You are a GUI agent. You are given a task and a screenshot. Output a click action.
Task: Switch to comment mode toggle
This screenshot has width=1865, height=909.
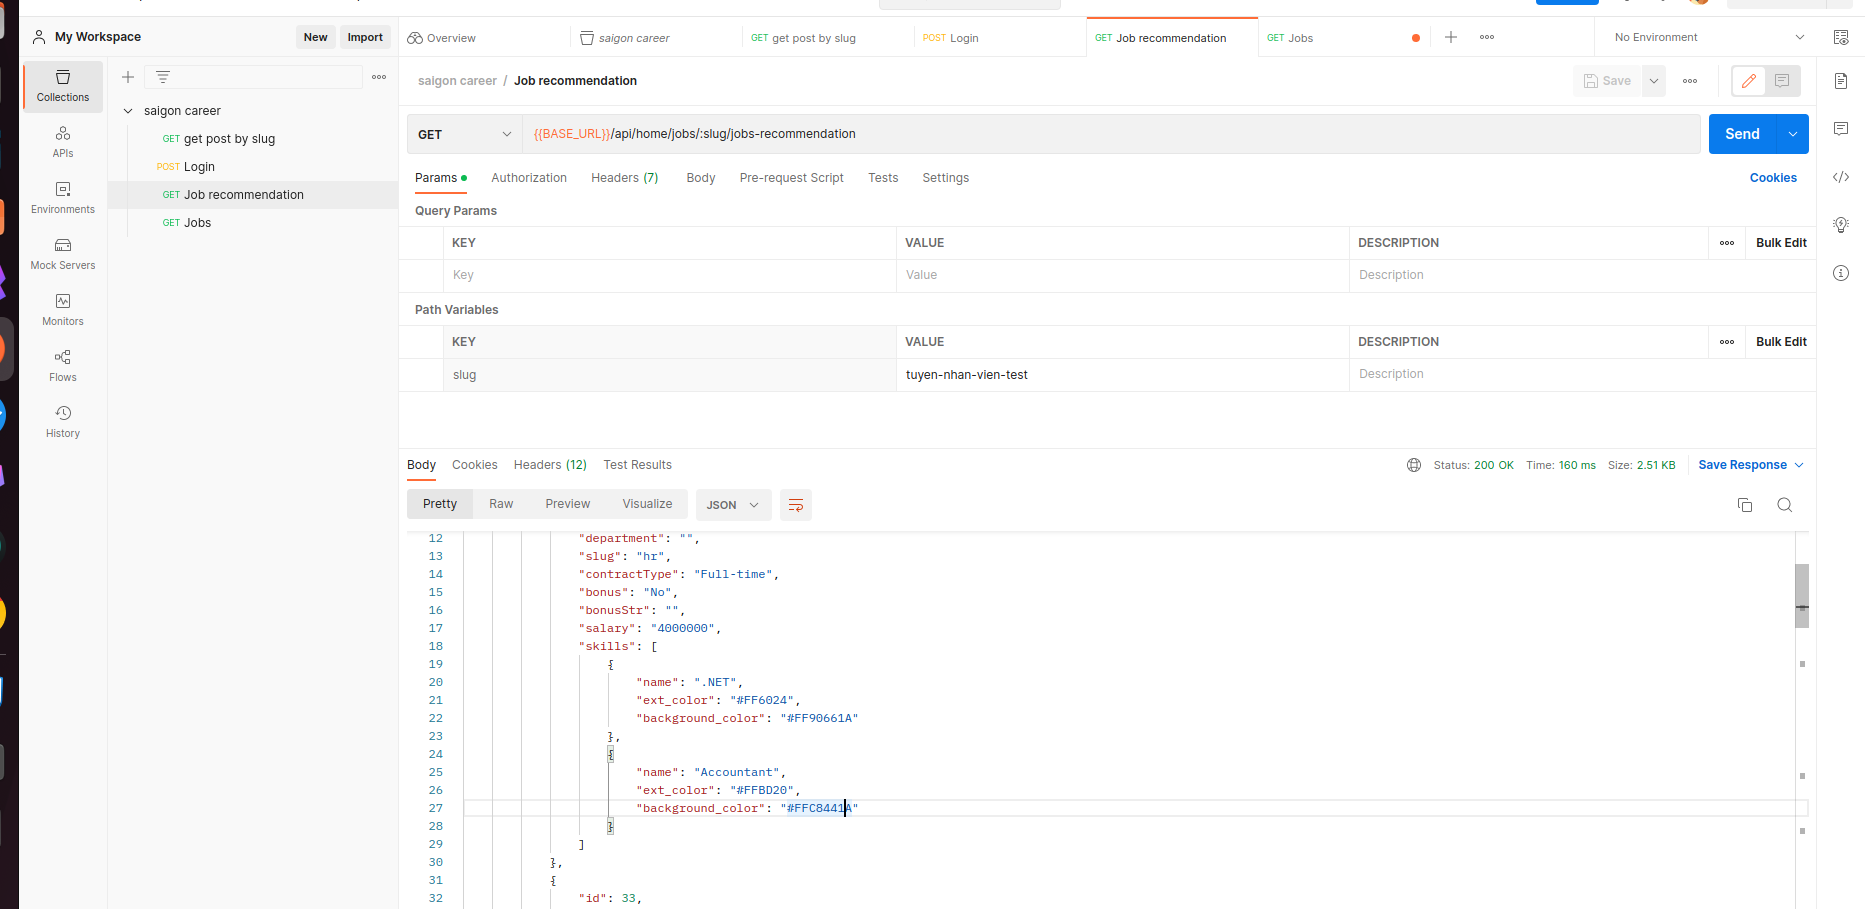coord(1782,81)
